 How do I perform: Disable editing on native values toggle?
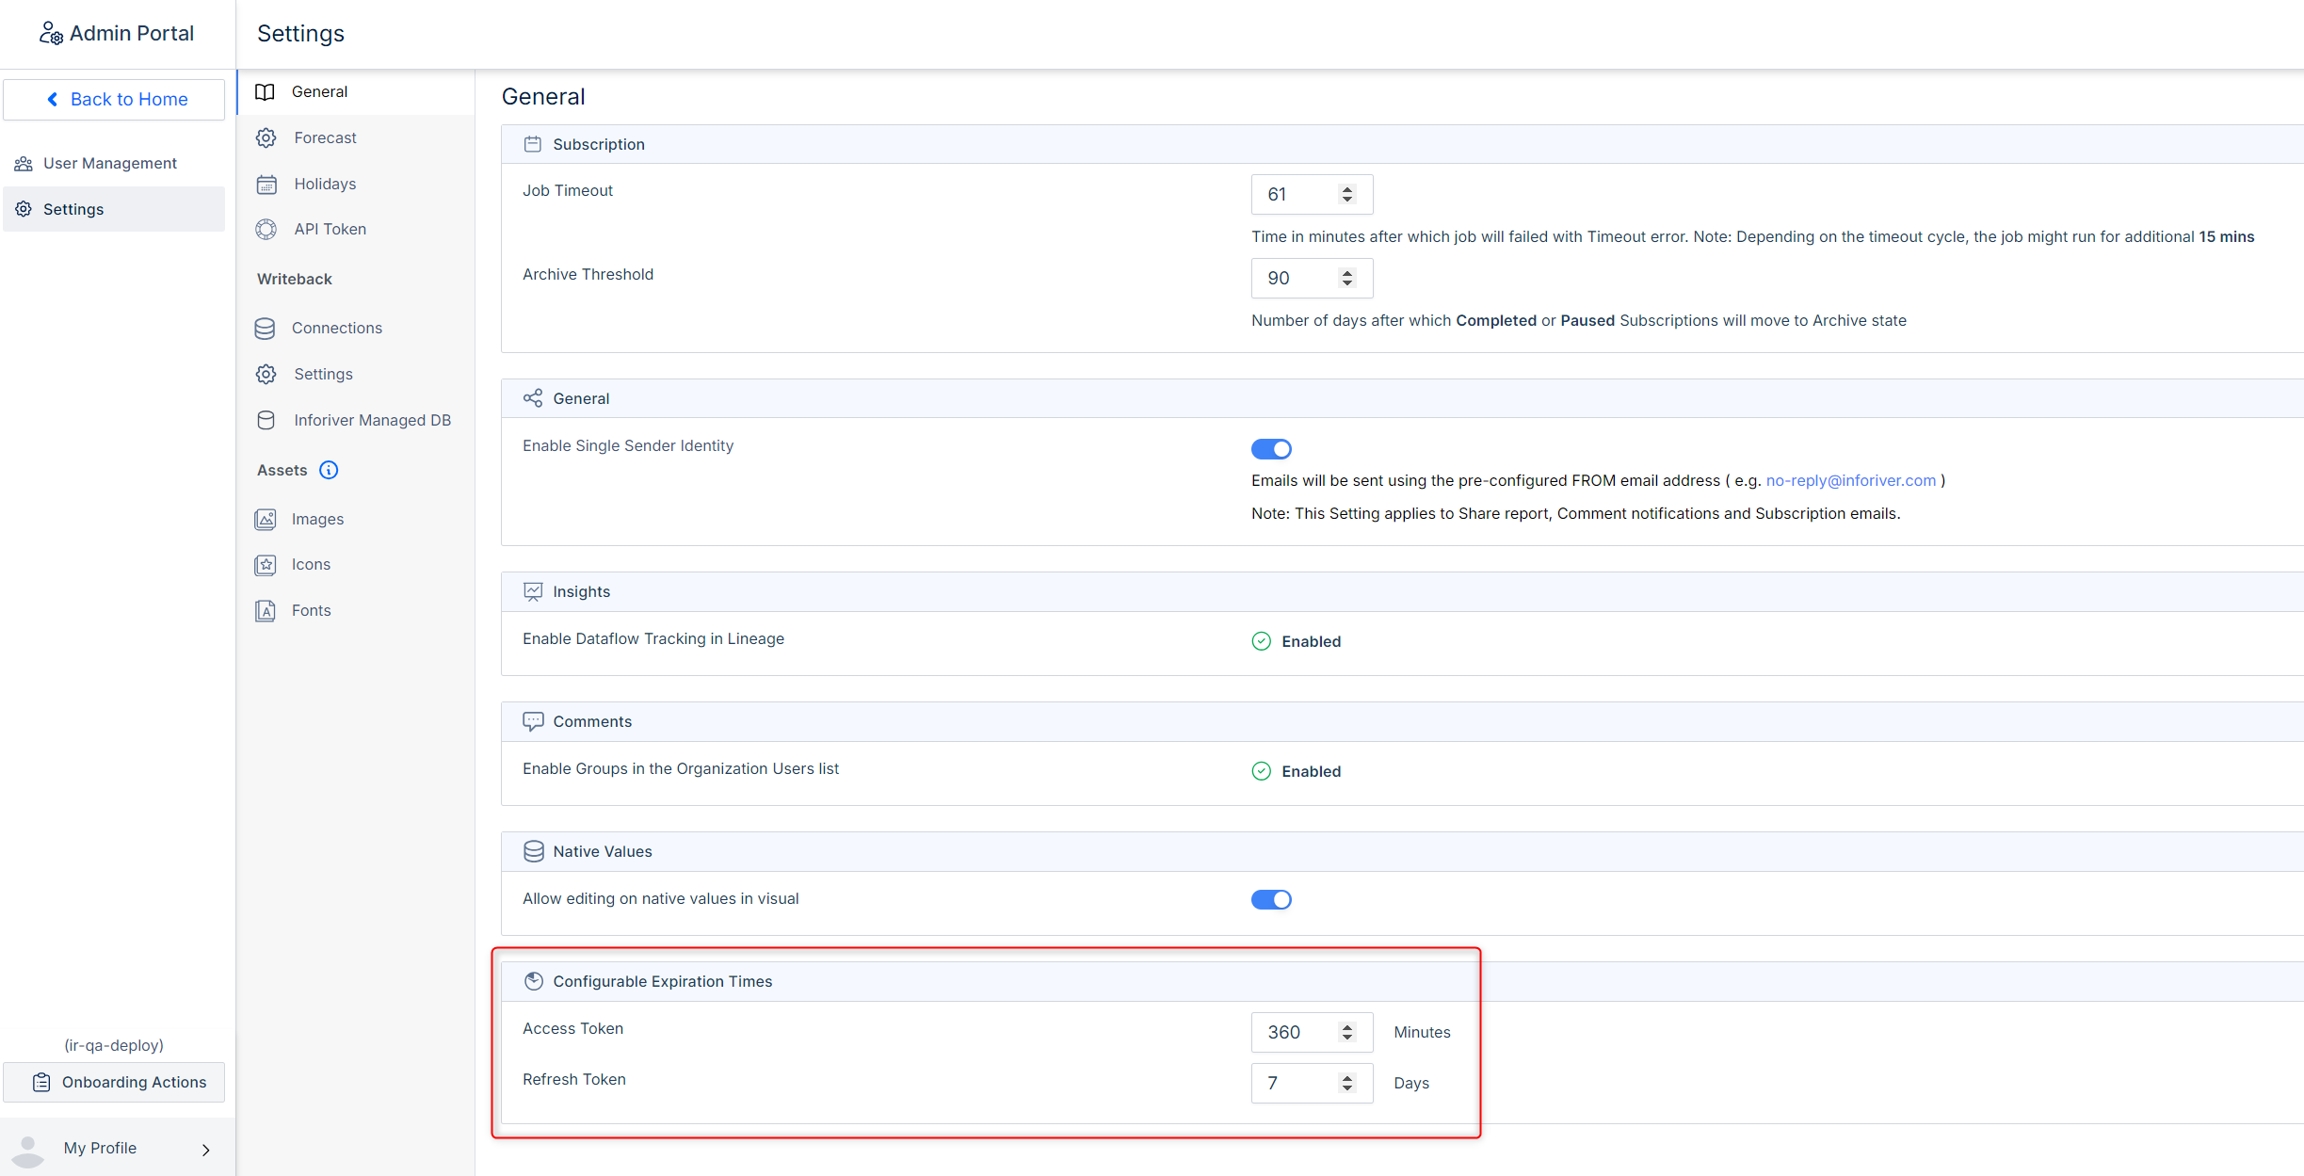coord(1270,899)
